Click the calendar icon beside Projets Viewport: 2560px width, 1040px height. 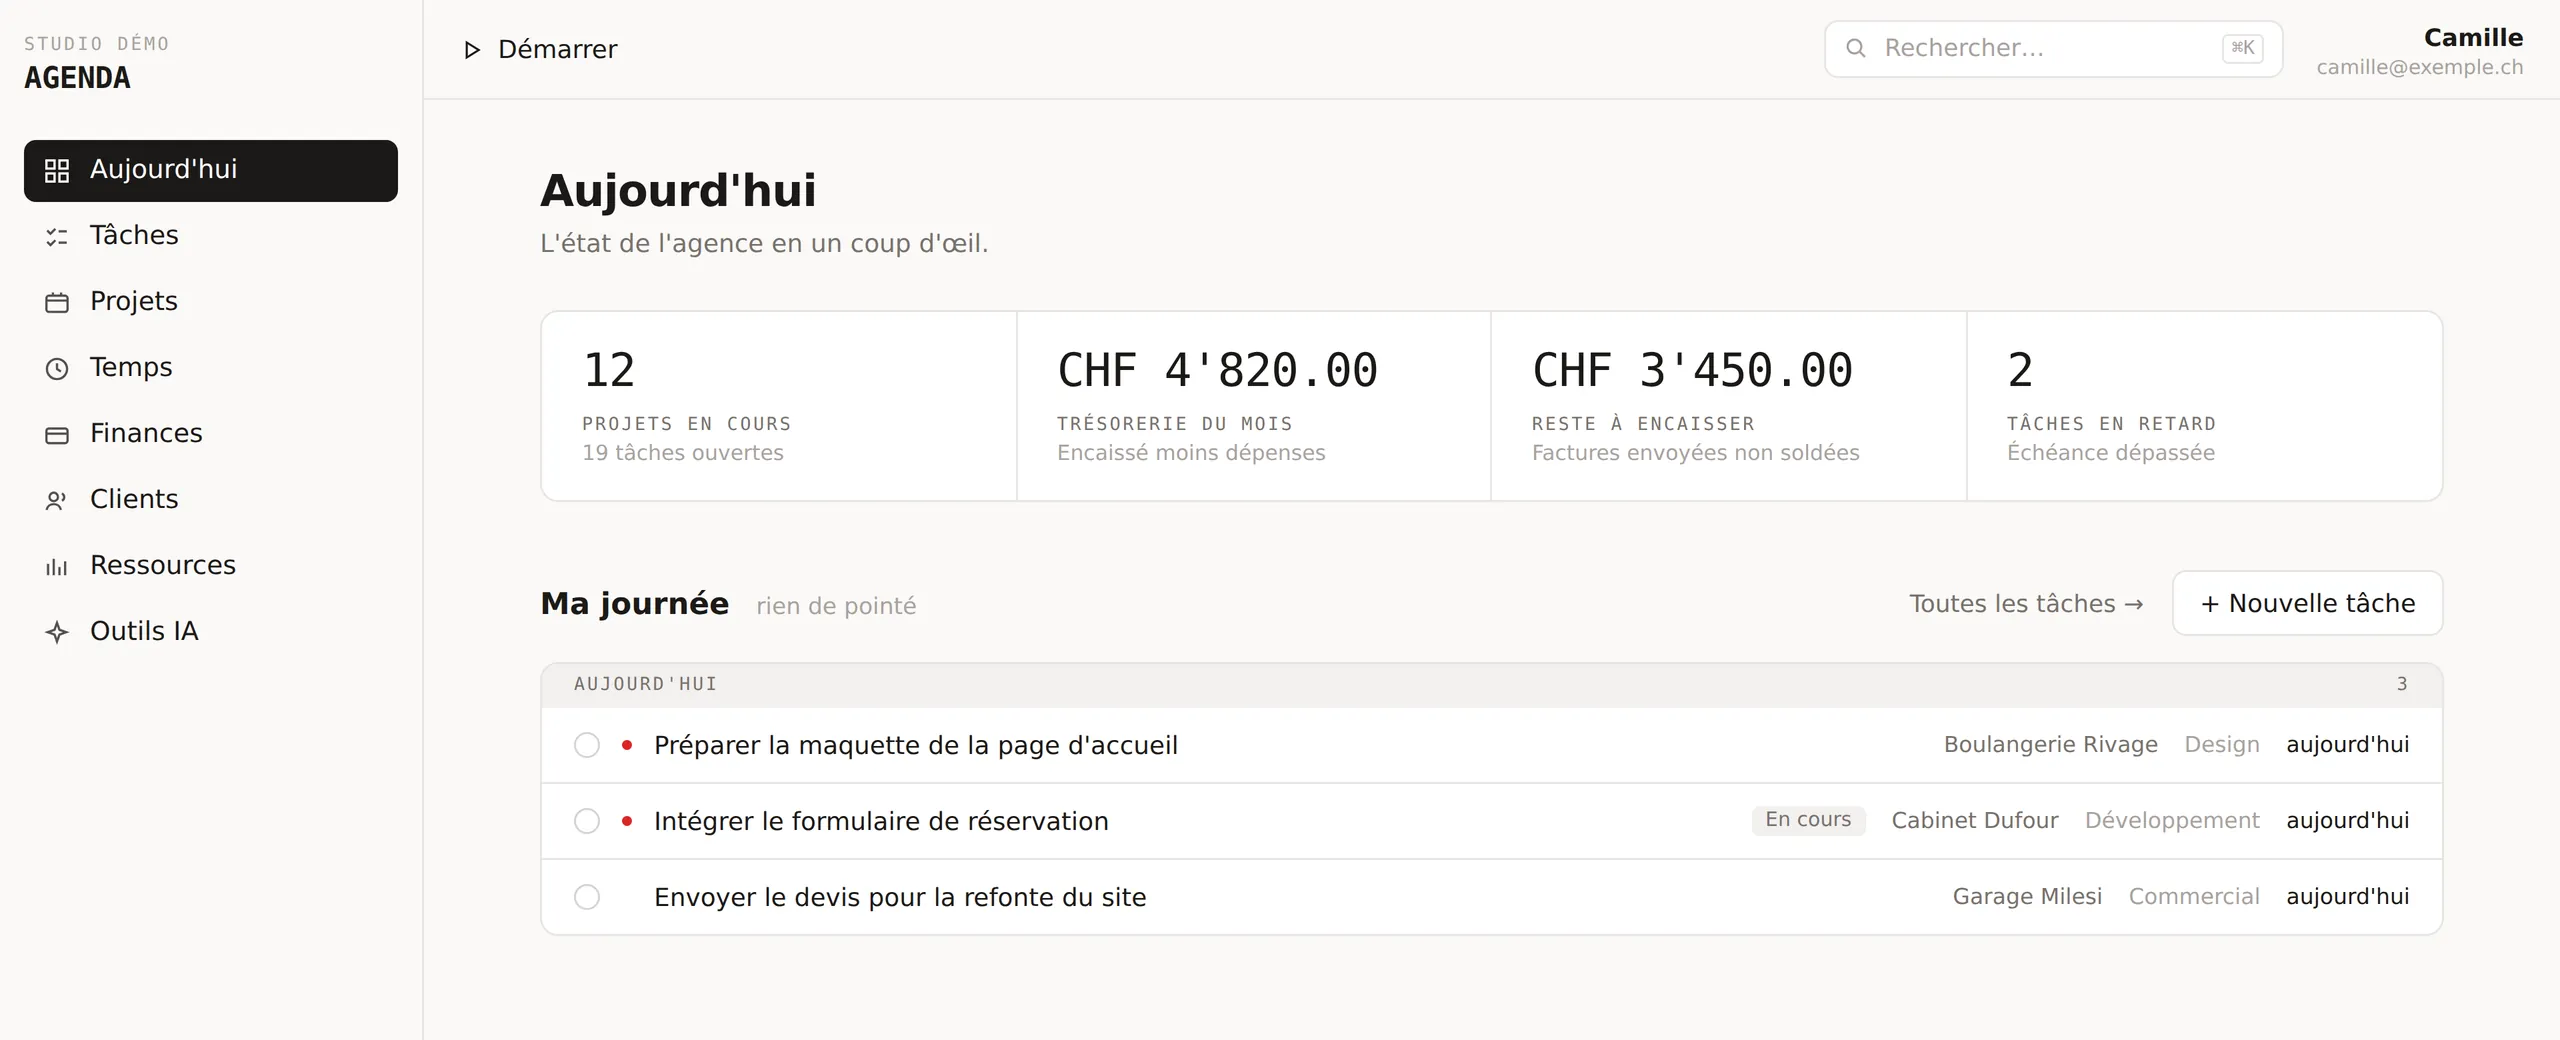pos(57,303)
